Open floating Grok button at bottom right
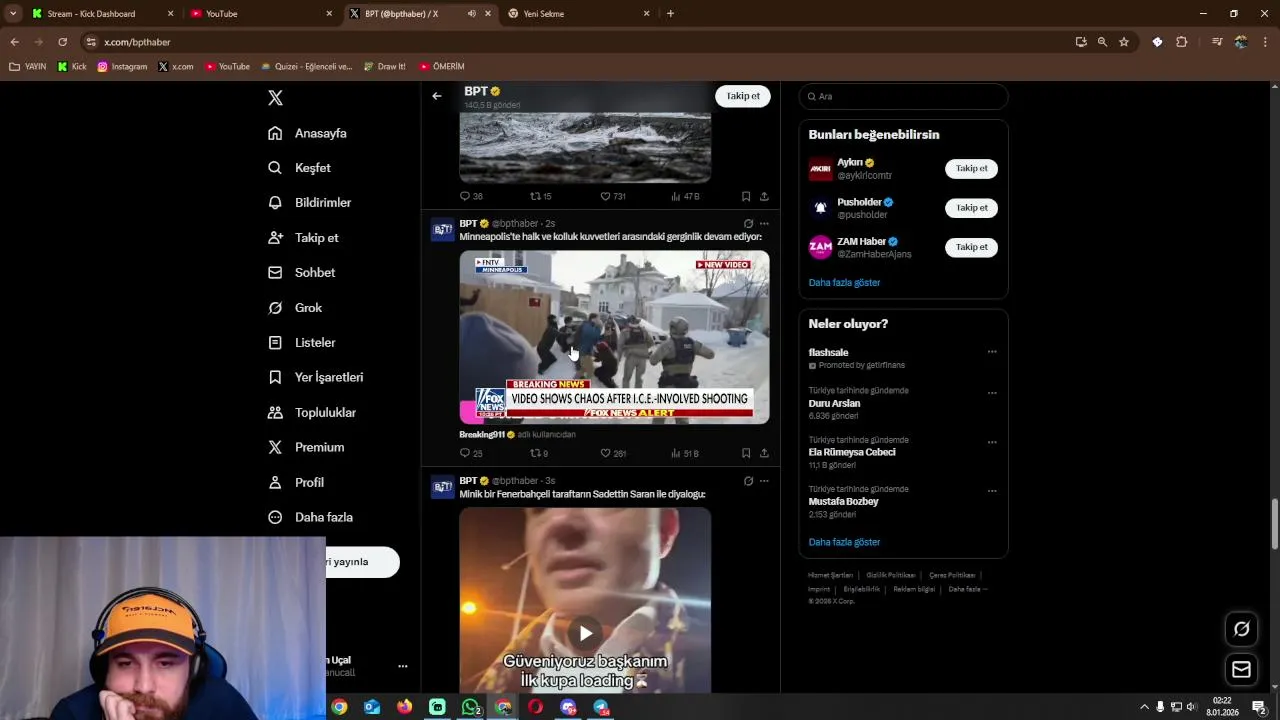 (x=1241, y=629)
